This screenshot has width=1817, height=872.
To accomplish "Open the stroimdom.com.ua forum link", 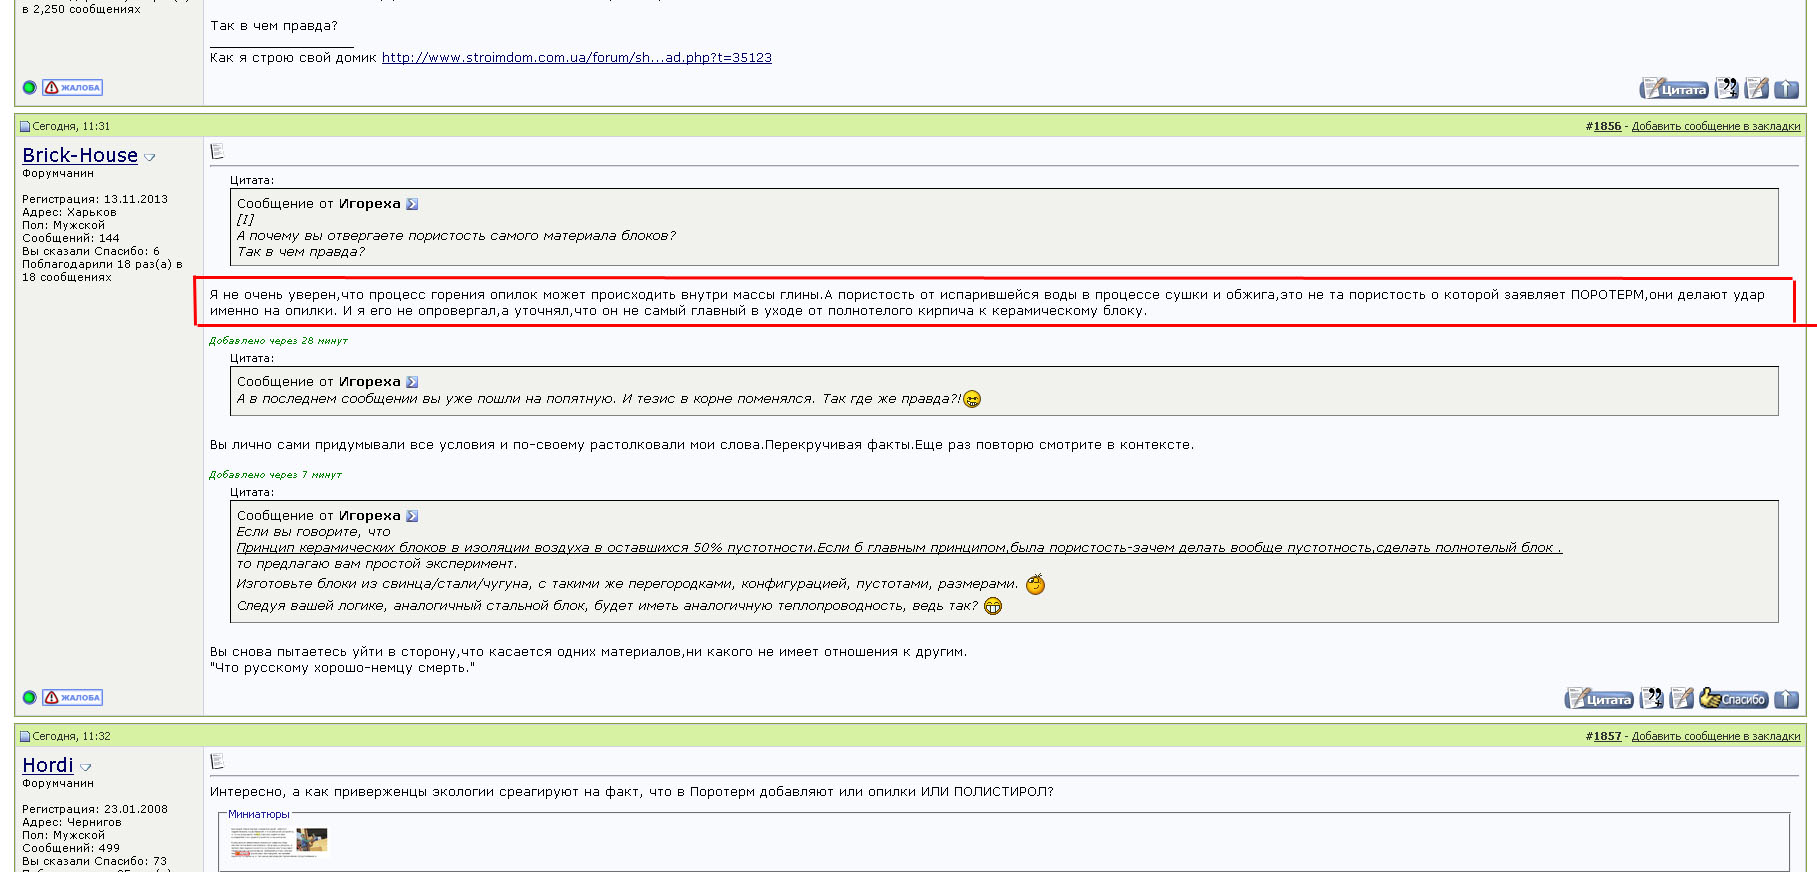I will pos(577,58).
